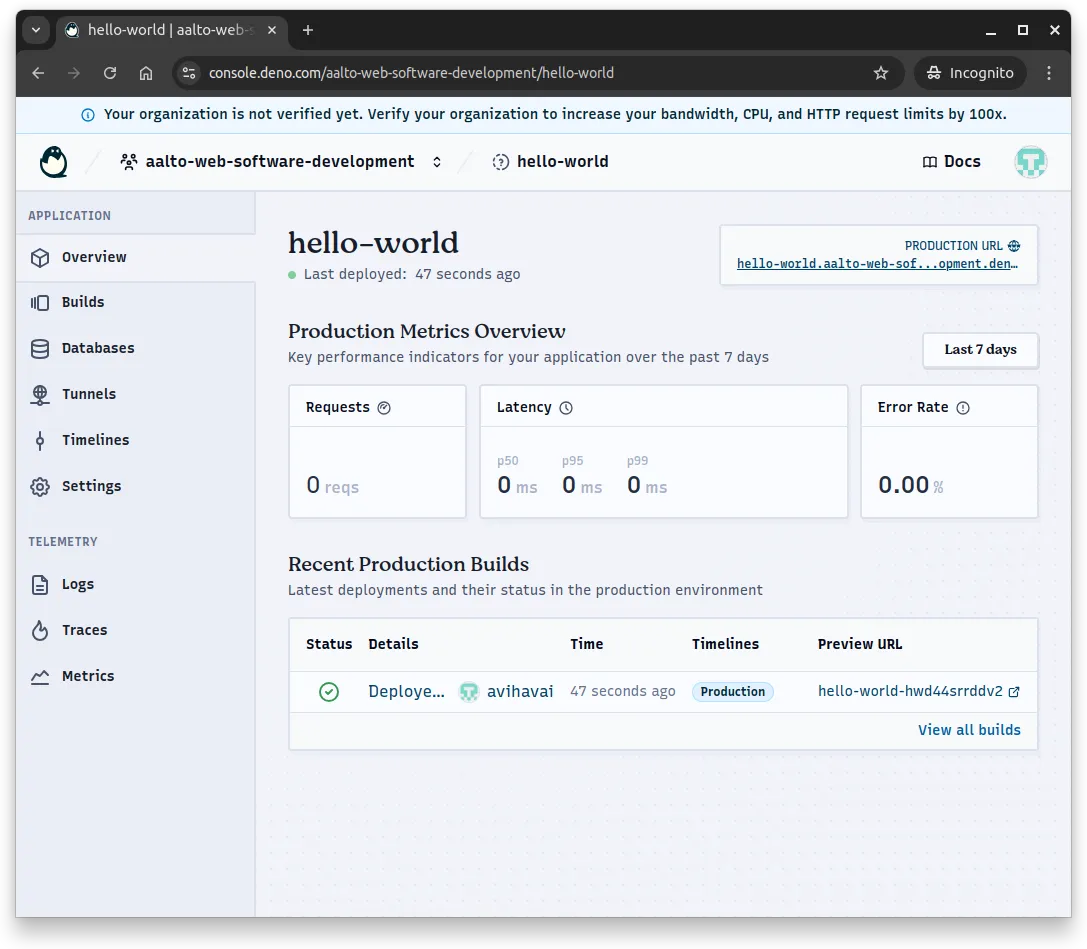Click the Latency info icon
Image resolution: width=1087 pixels, height=949 pixels.
click(566, 407)
